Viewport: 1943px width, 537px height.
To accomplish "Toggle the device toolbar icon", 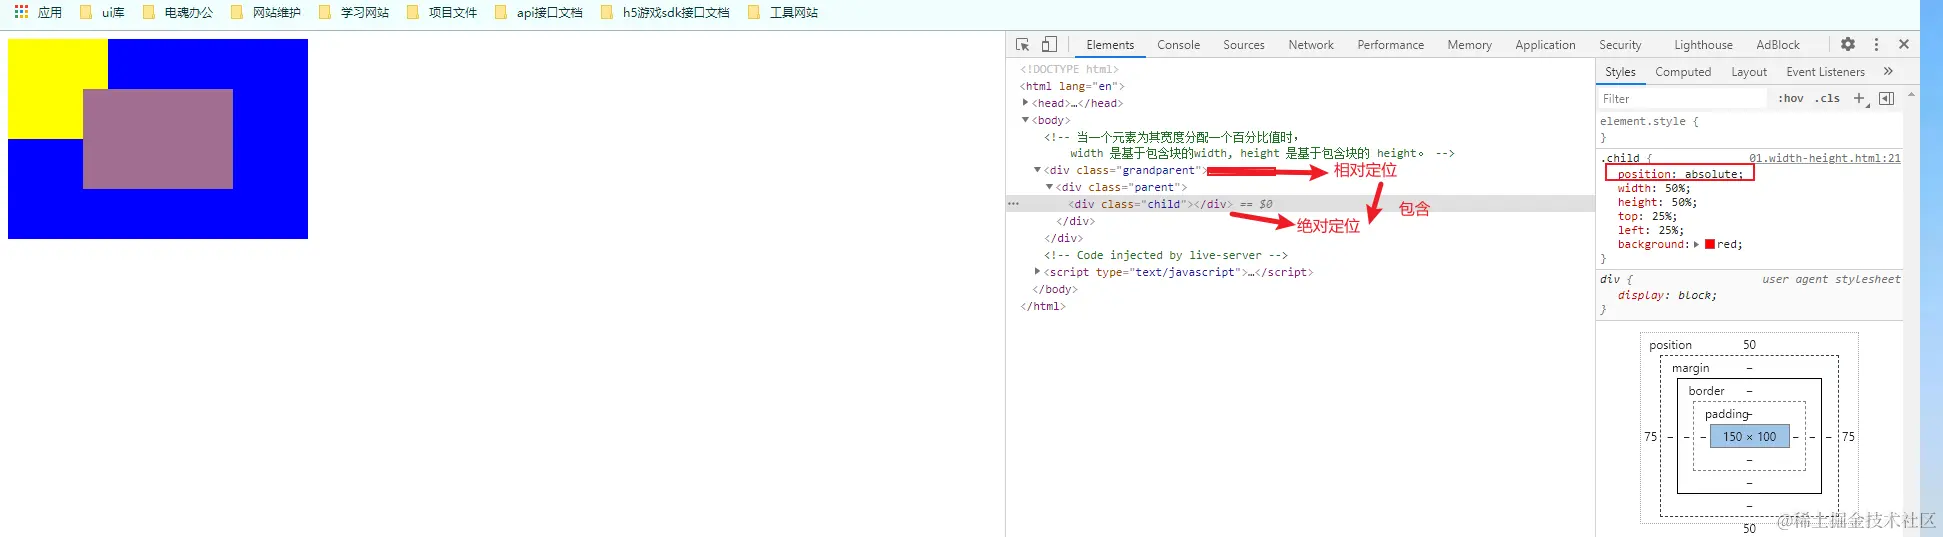I will (1049, 44).
